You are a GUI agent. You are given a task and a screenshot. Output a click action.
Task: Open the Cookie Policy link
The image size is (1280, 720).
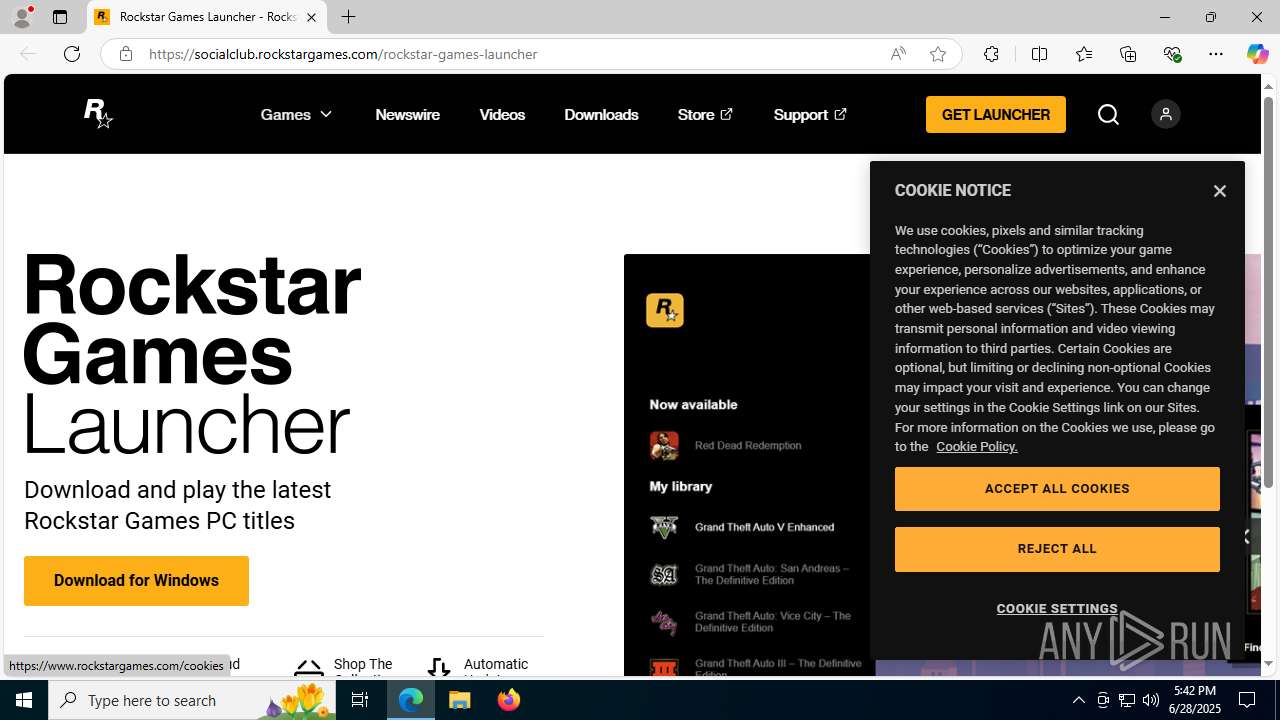[977, 447]
